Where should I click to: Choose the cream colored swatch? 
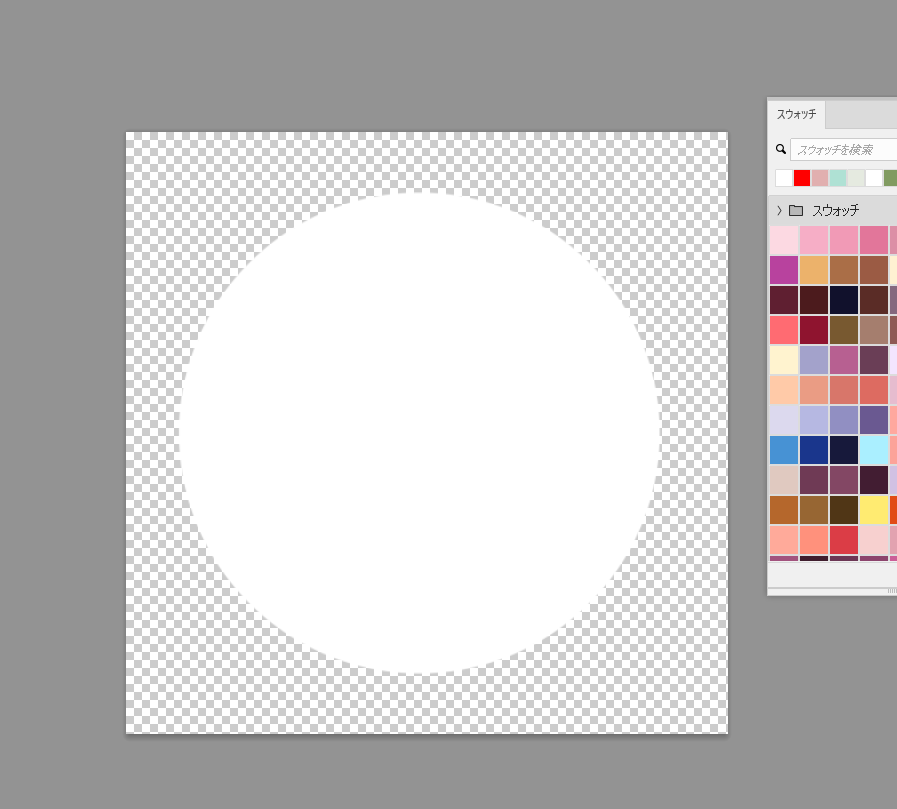[x=784, y=360]
